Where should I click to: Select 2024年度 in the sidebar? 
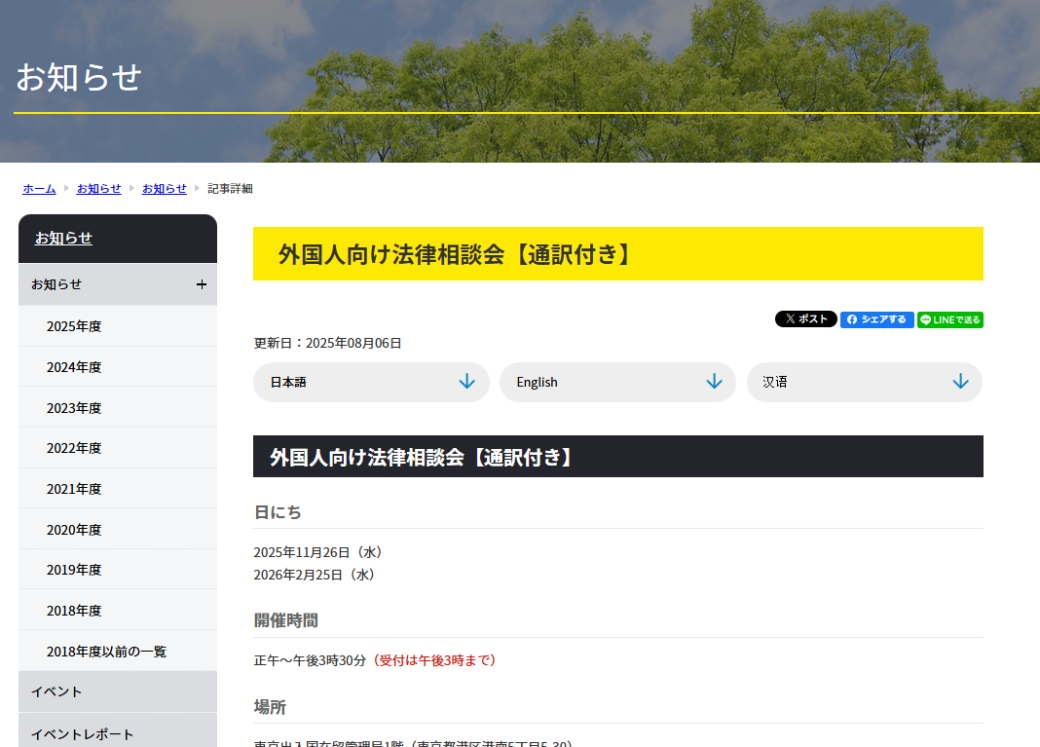coord(74,367)
